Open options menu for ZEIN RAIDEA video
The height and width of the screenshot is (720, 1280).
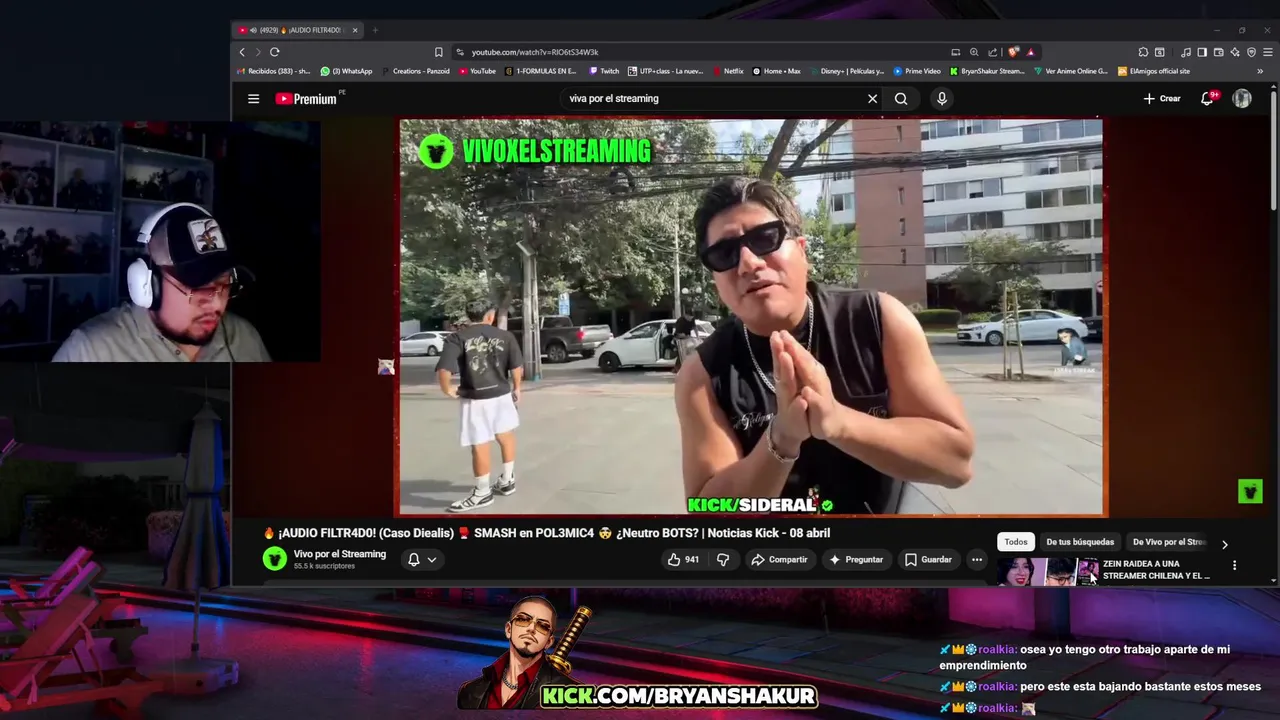click(x=1234, y=565)
